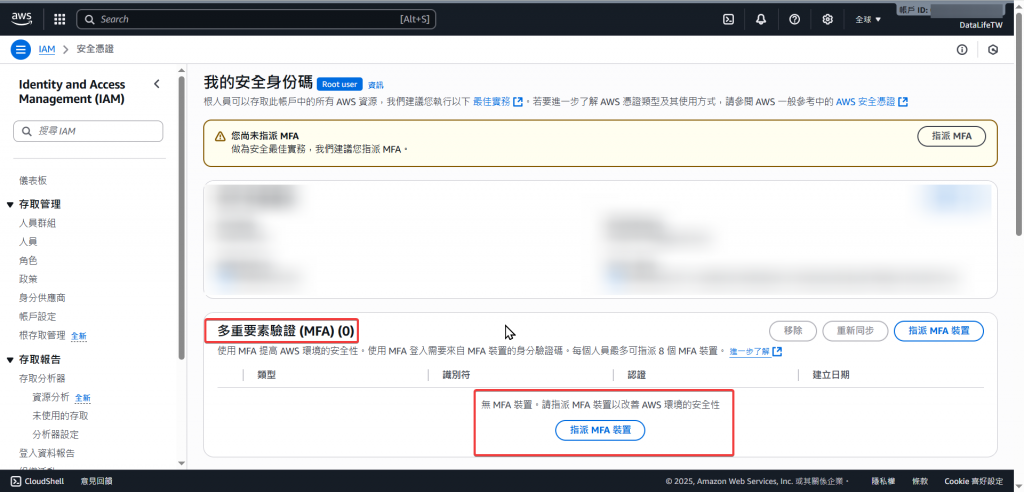Click the 識別符 column header
This screenshot has width=1024, height=492.
pyautogui.click(x=457, y=375)
